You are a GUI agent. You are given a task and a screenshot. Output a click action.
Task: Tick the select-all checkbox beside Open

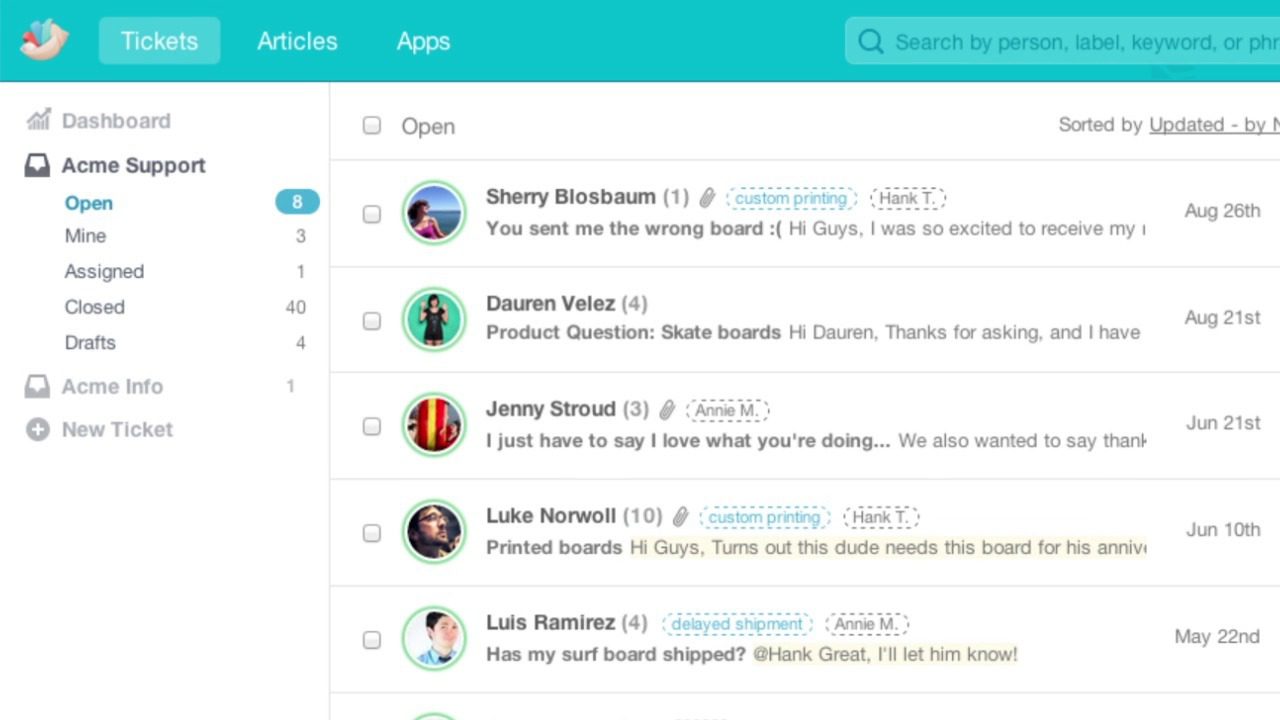point(372,125)
